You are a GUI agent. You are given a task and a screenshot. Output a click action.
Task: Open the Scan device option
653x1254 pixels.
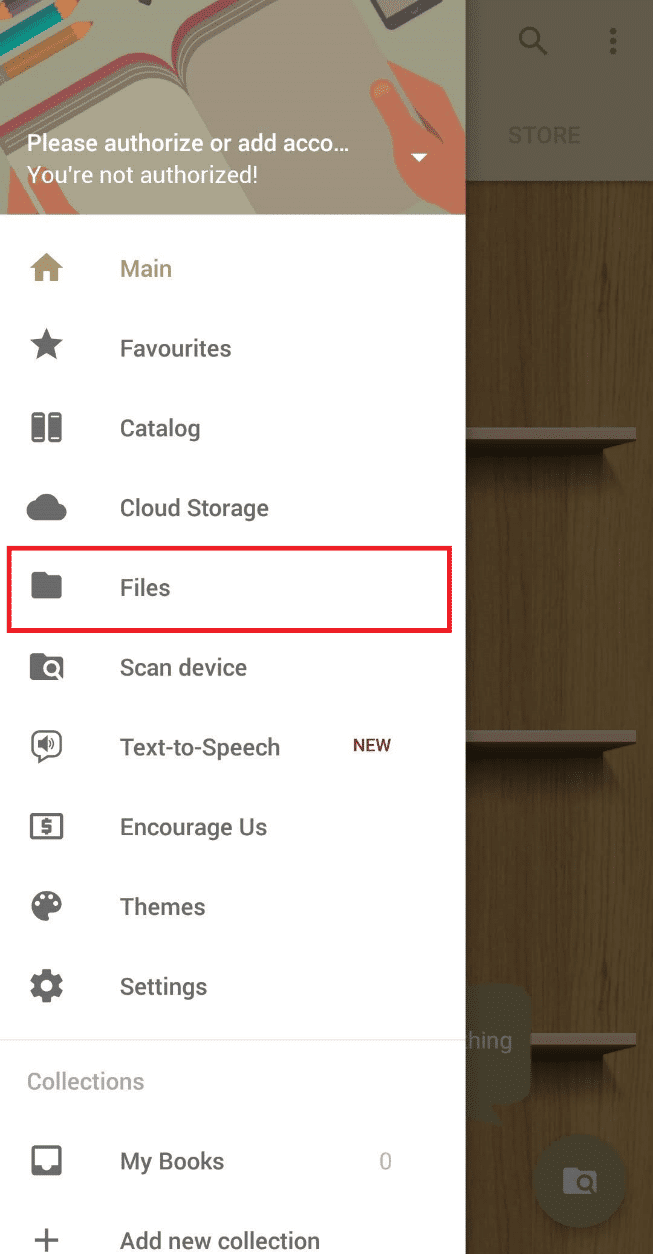183,667
